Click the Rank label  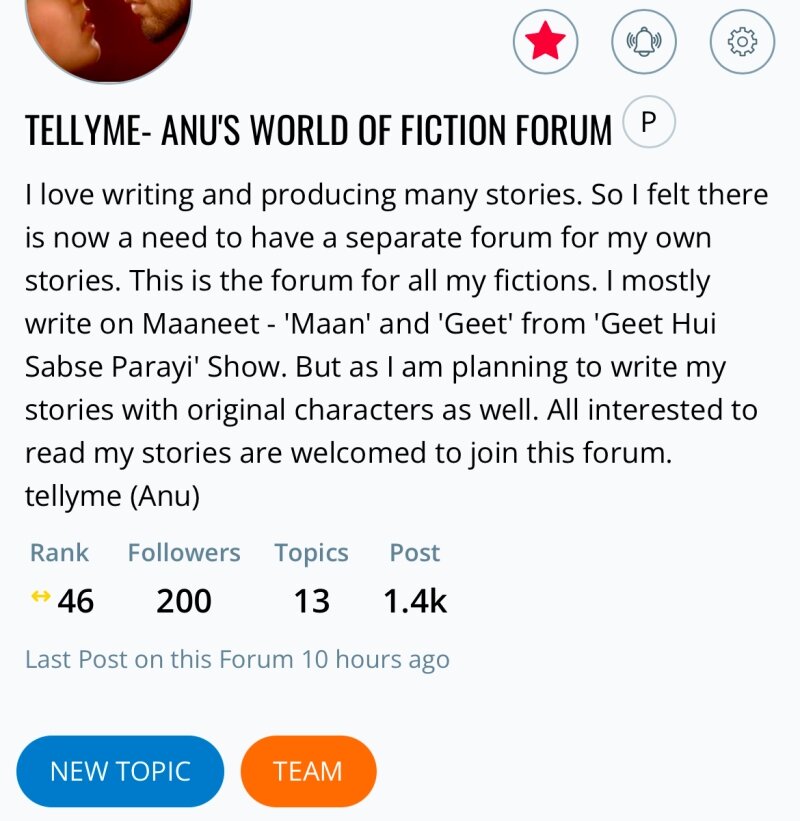point(59,553)
